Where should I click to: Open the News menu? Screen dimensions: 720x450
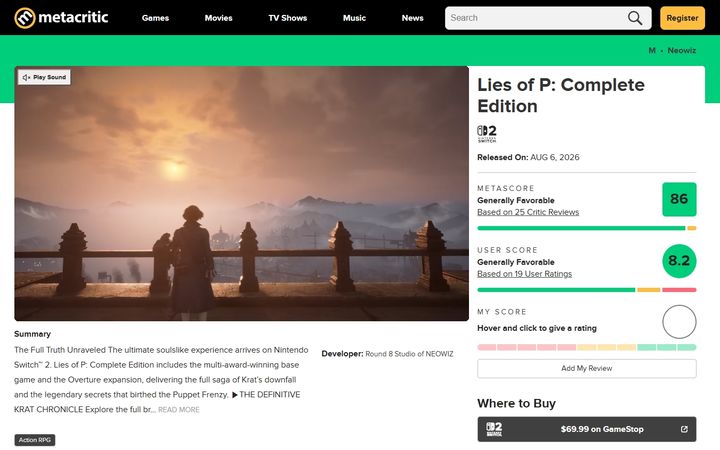[x=412, y=18]
